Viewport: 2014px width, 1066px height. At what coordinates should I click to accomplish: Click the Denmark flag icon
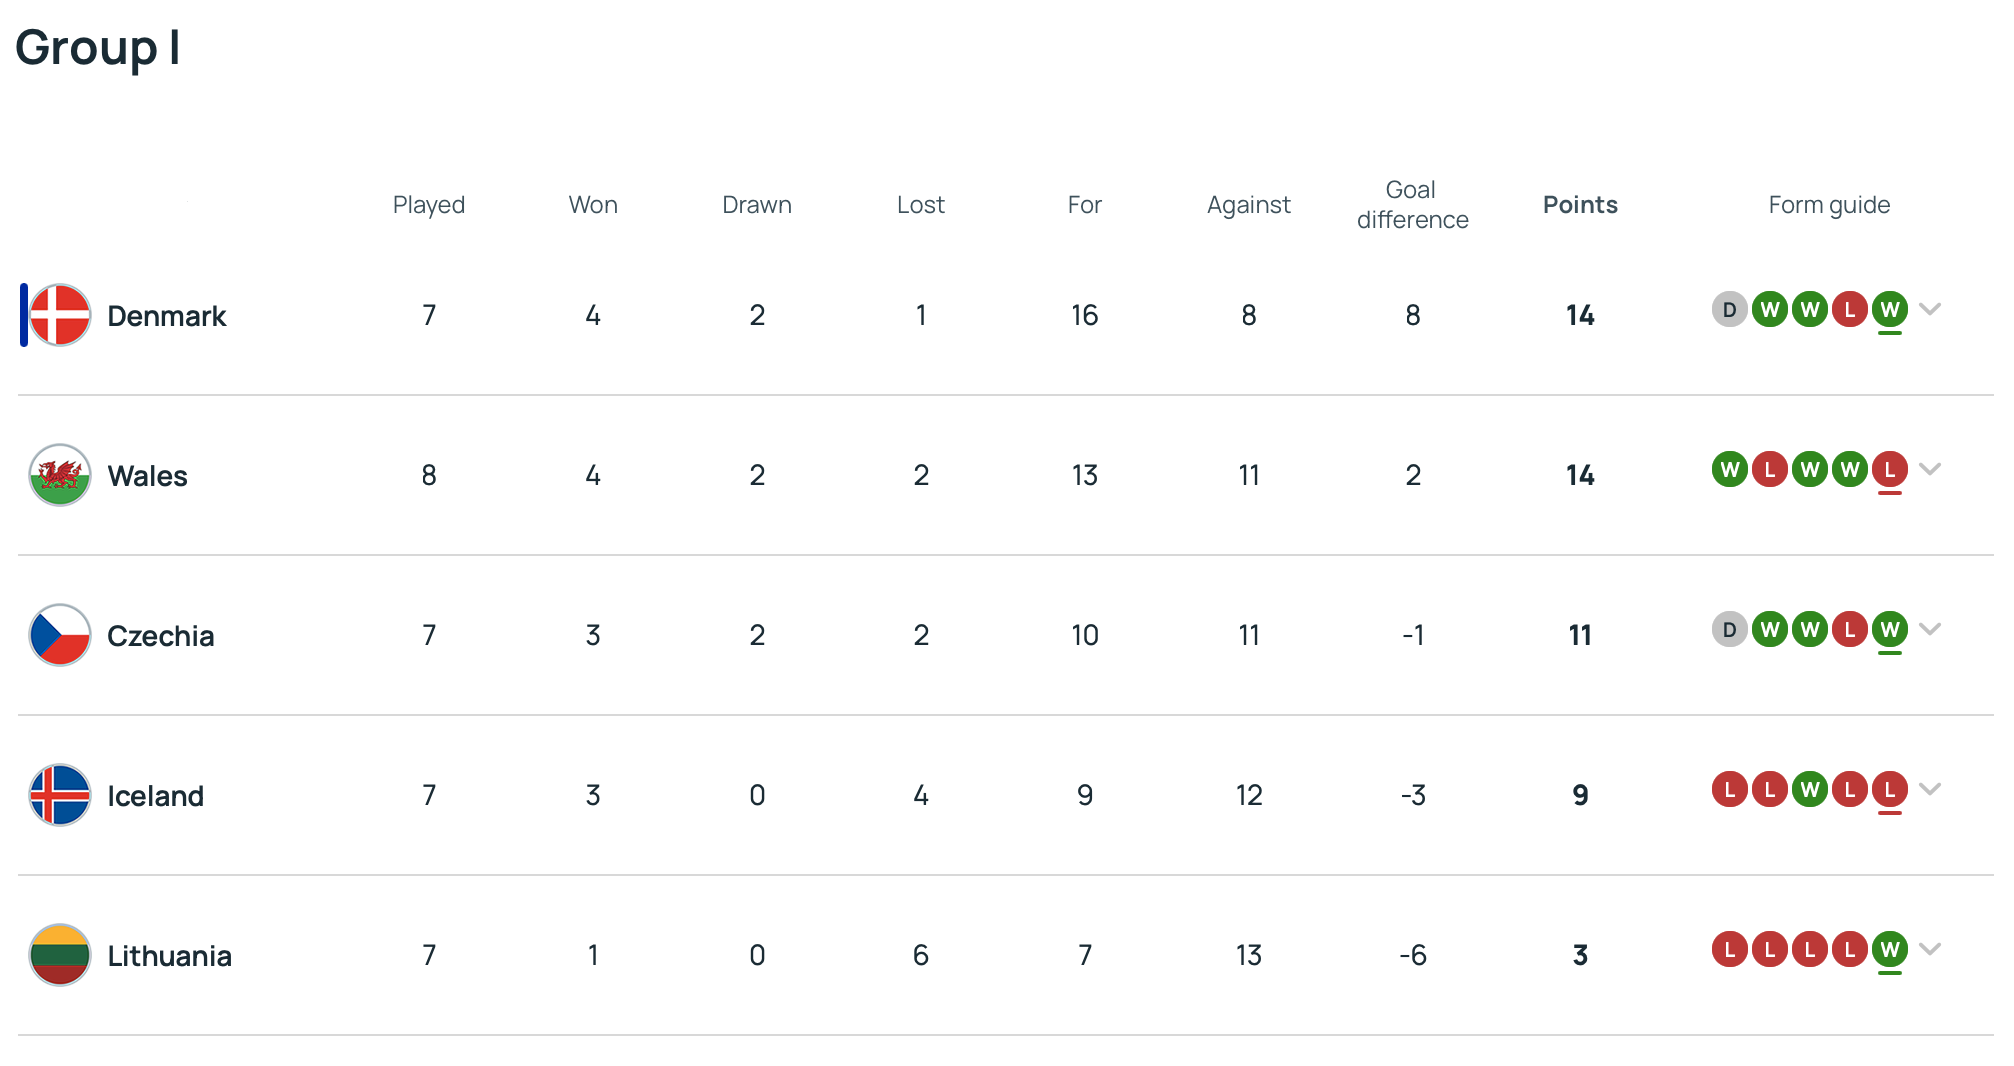pyautogui.click(x=60, y=315)
